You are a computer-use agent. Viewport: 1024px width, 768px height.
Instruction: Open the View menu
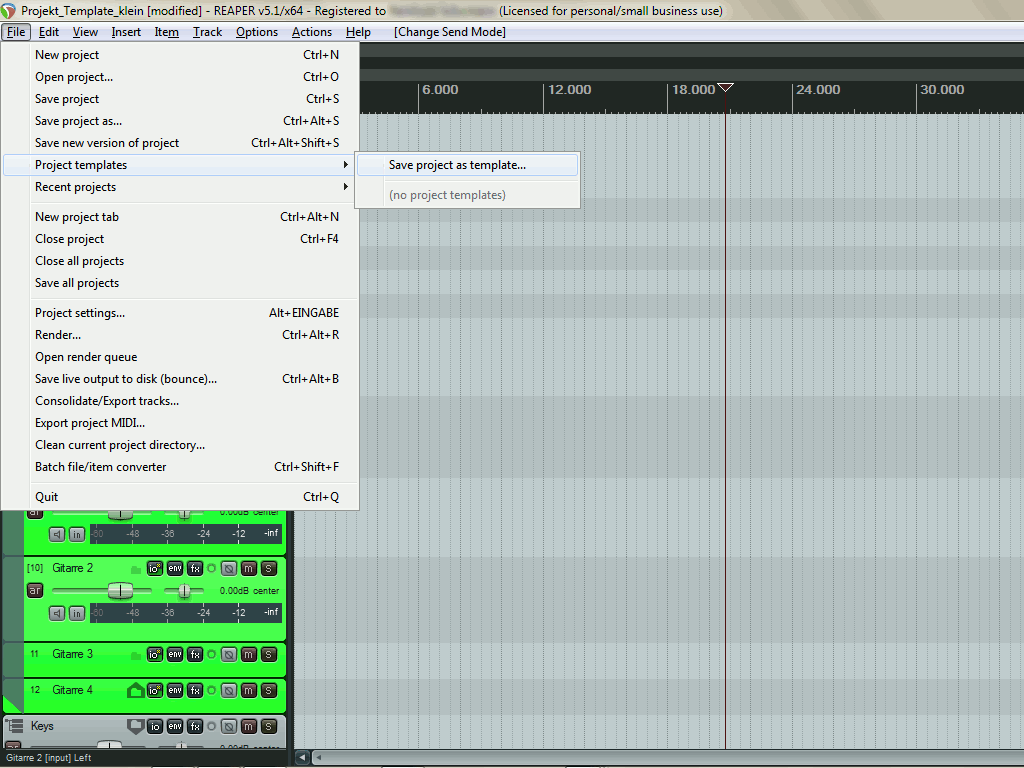pyautogui.click(x=85, y=32)
